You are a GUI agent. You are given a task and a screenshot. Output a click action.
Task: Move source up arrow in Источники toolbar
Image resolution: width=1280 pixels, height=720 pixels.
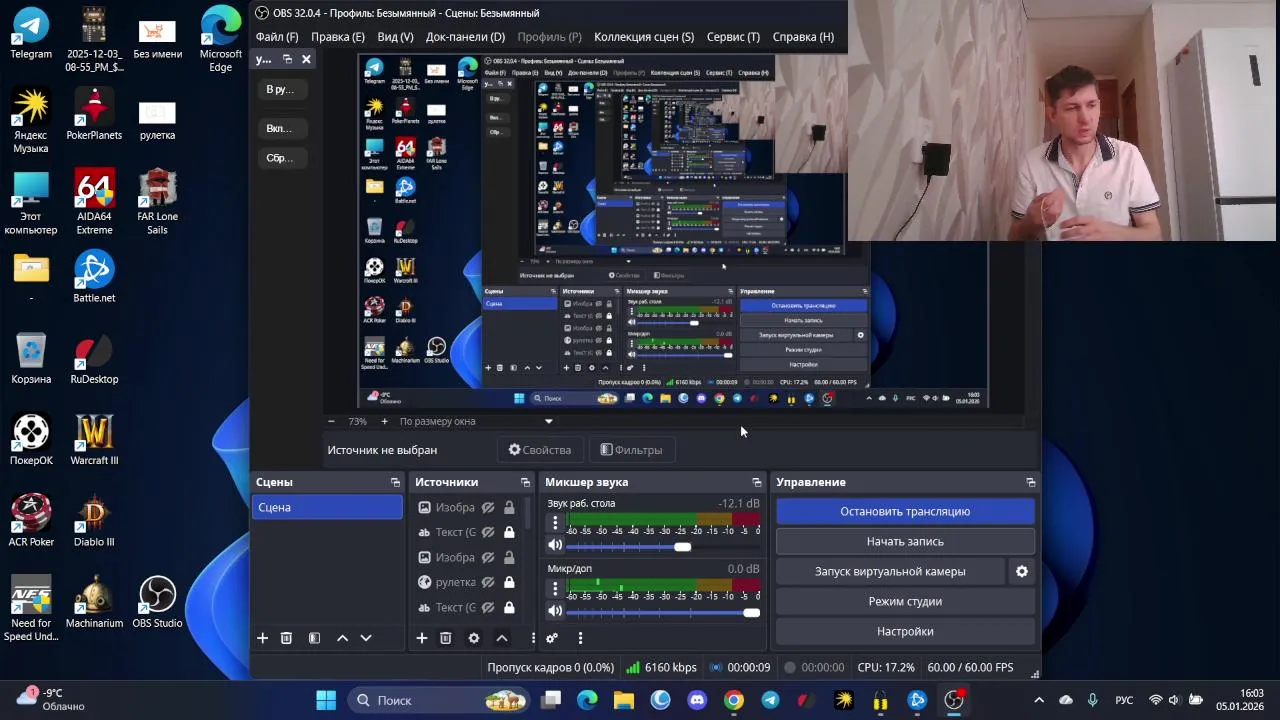(502, 638)
